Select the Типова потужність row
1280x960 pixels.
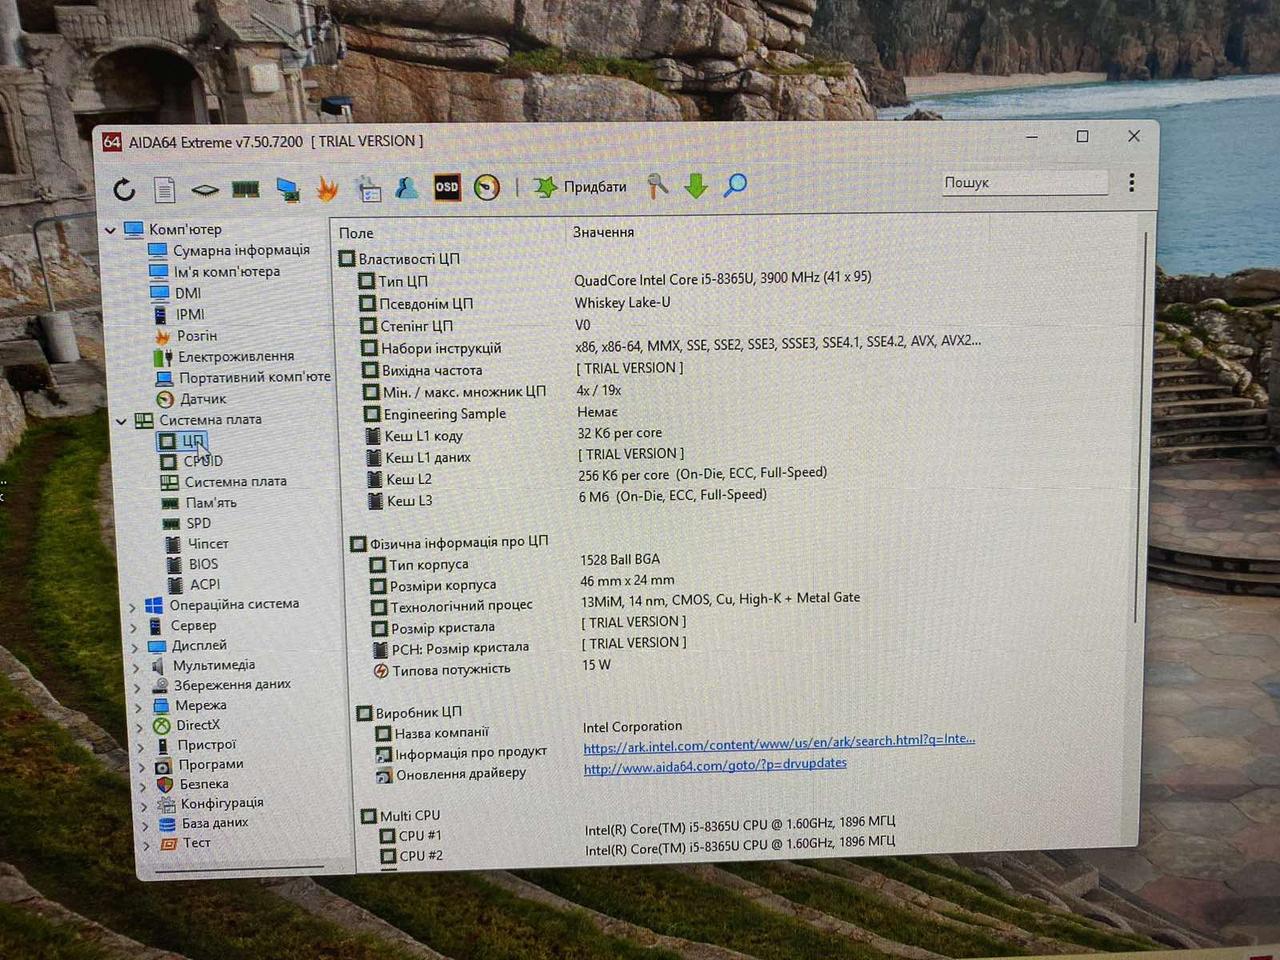(451, 670)
